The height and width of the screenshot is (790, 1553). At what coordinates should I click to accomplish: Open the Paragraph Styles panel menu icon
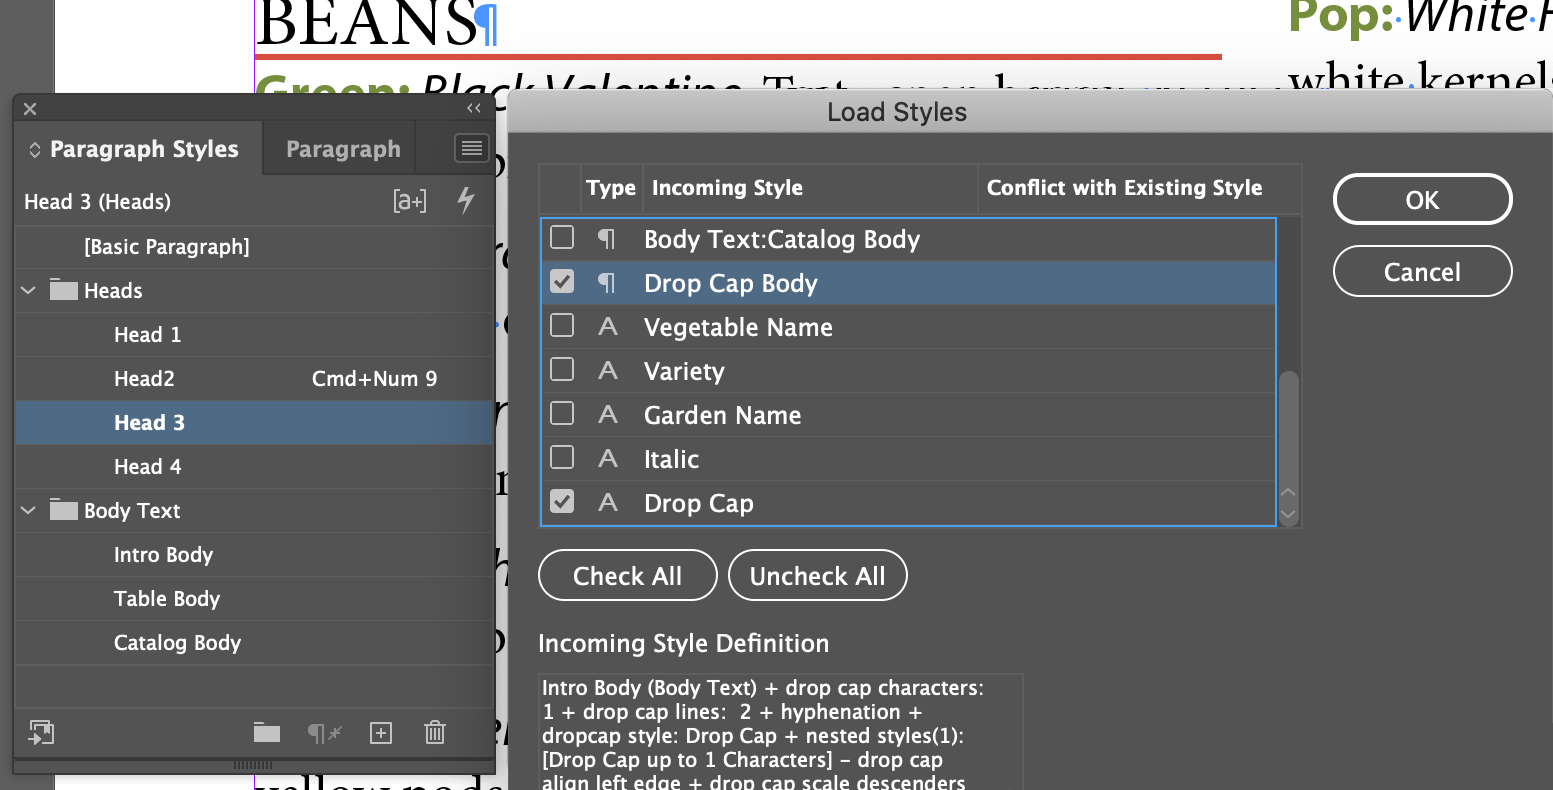click(471, 148)
